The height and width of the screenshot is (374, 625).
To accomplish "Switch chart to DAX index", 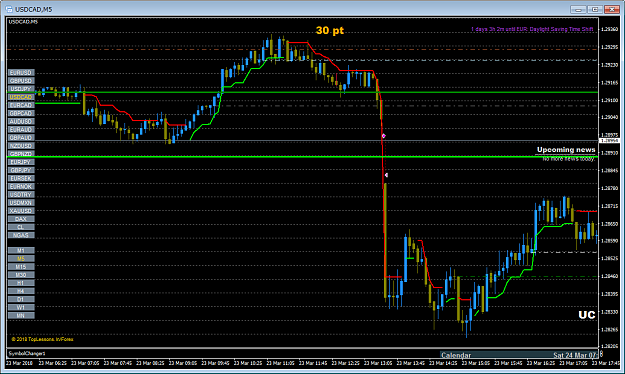I will coord(21,219).
